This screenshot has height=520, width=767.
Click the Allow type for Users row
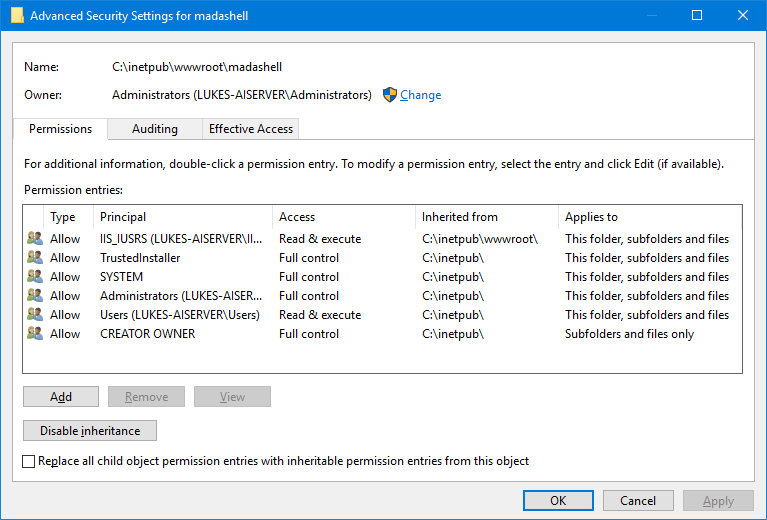pos(65,315)
